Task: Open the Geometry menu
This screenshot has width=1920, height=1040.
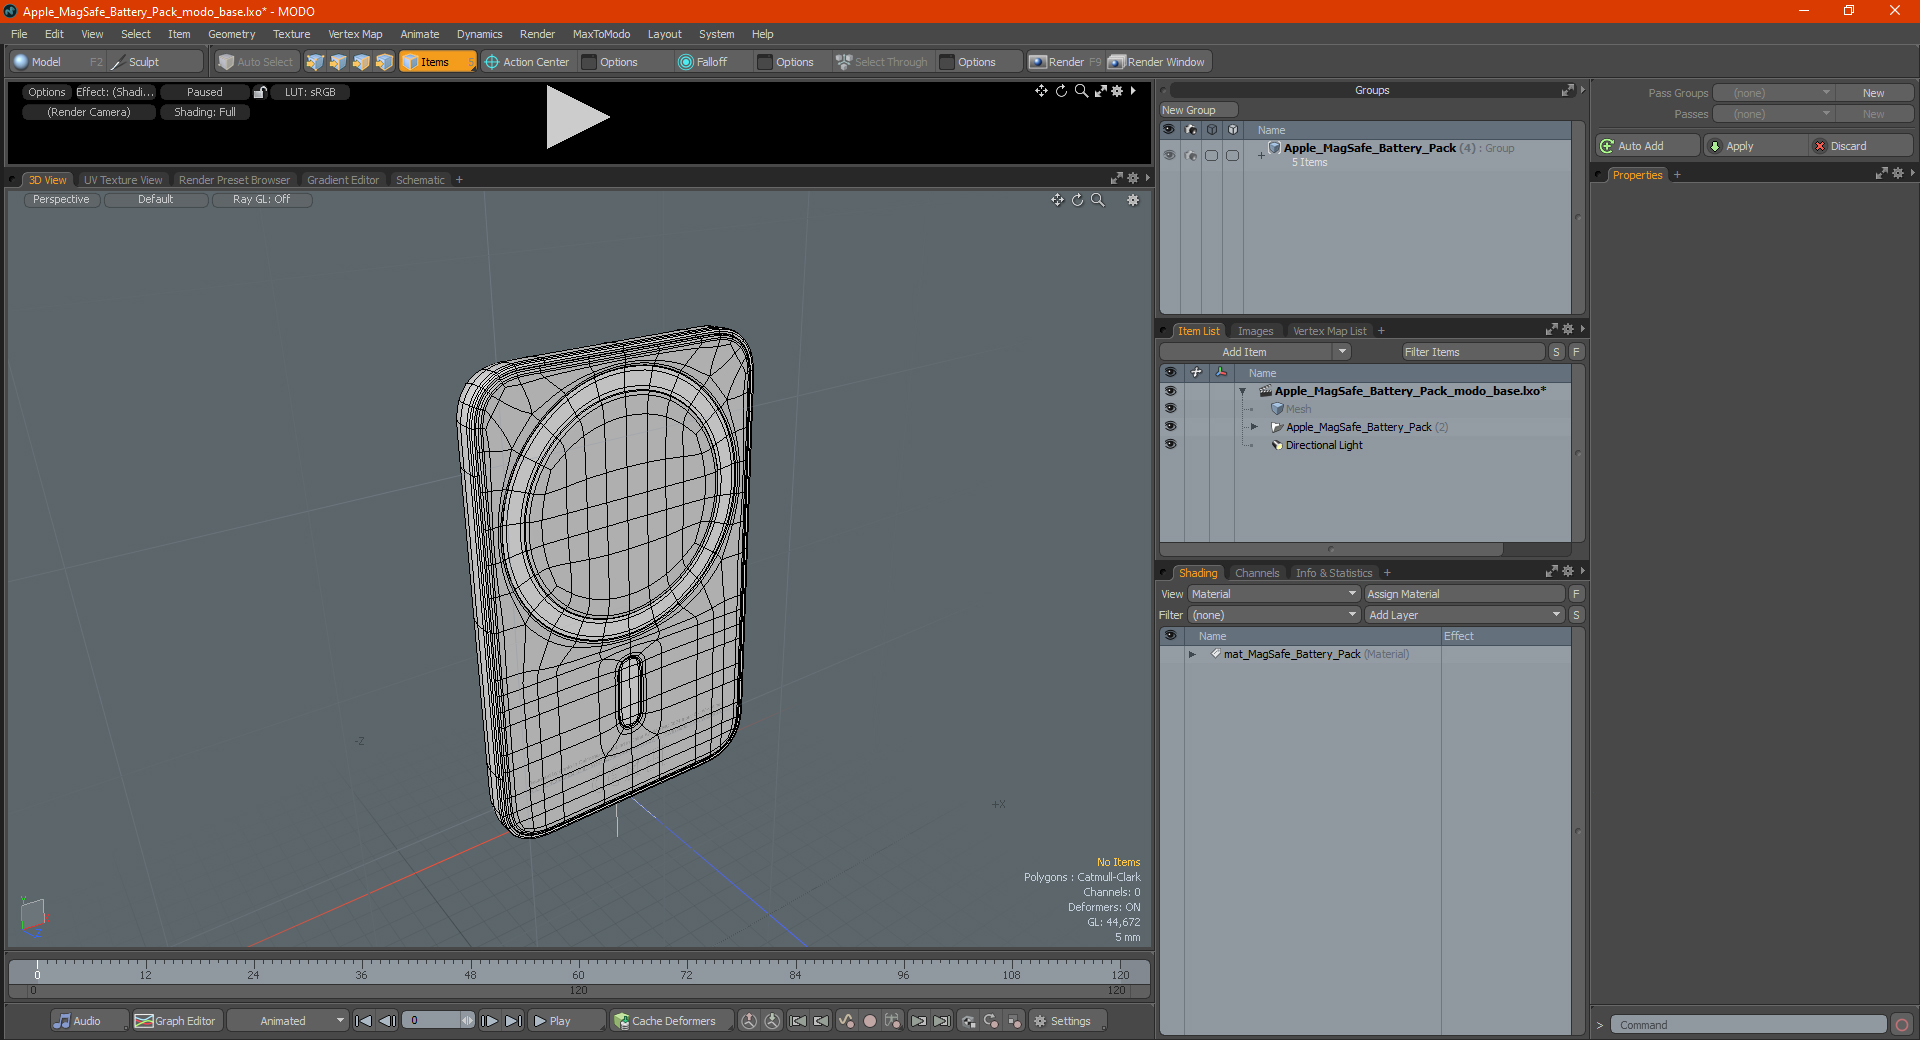Action: click(x=231, y=34)
